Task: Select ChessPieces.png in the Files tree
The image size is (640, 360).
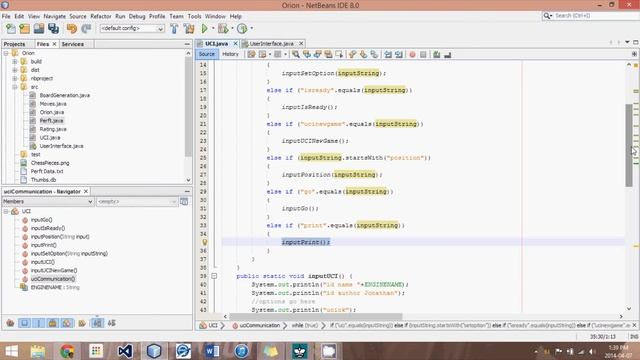Action: pyautogui.click(x=50, y=163)
